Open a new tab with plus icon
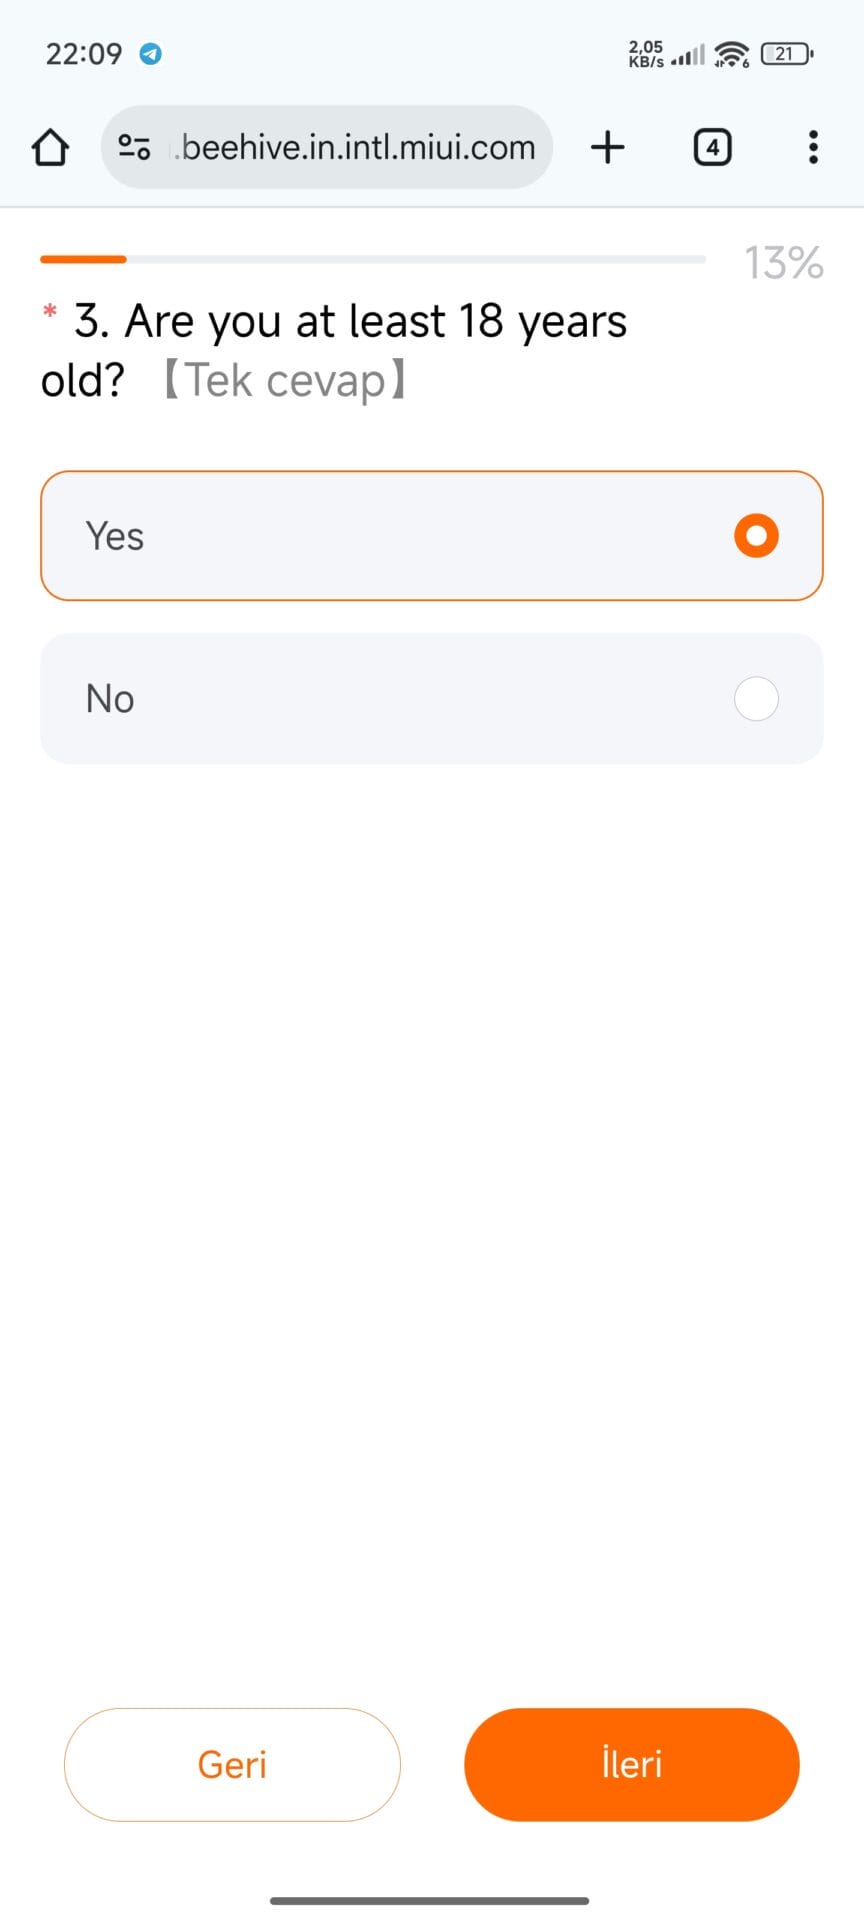 [x=607, y=147]
